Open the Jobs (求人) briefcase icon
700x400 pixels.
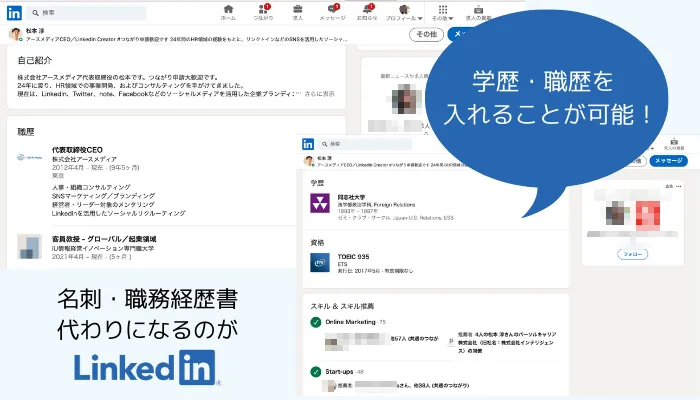(297, 12)
